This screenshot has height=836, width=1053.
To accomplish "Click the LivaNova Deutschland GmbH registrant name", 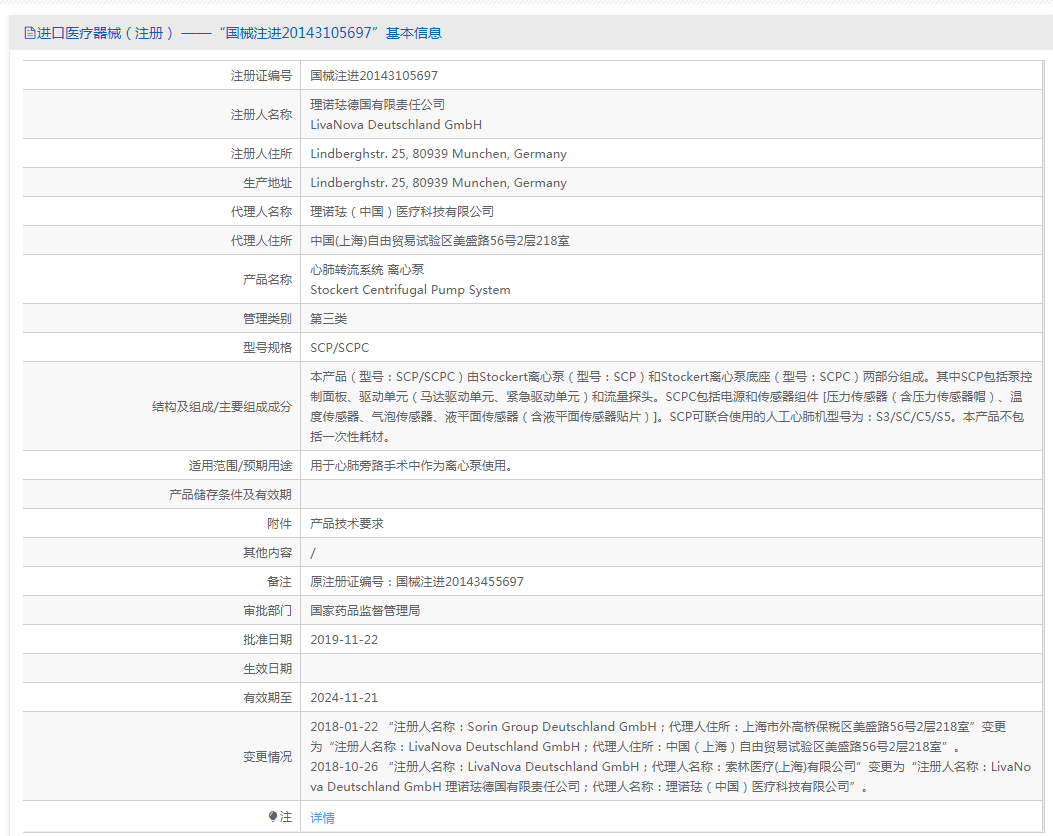I will 396,125.
